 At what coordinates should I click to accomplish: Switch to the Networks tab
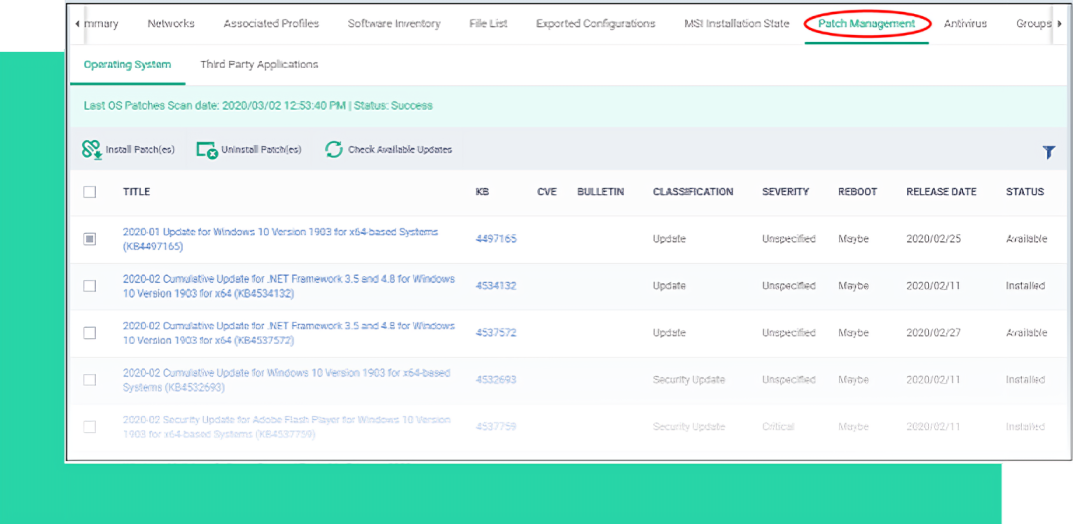[x=171, y=23]
